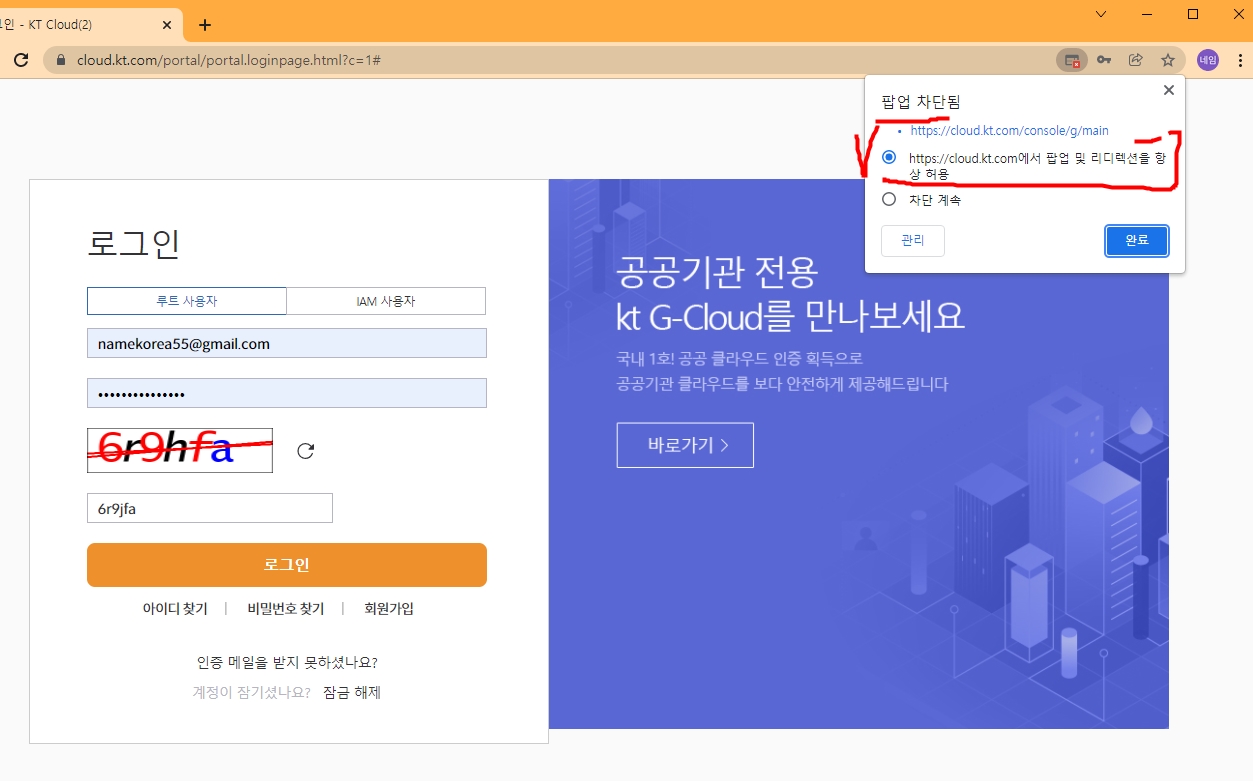View site info lock icon

click(x=60, y=60)
